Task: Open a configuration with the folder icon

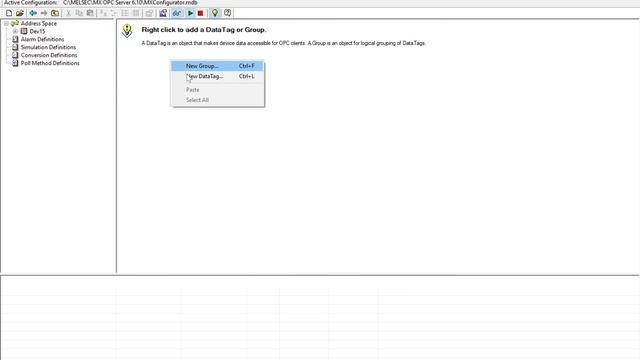Action: coord(20,13)
